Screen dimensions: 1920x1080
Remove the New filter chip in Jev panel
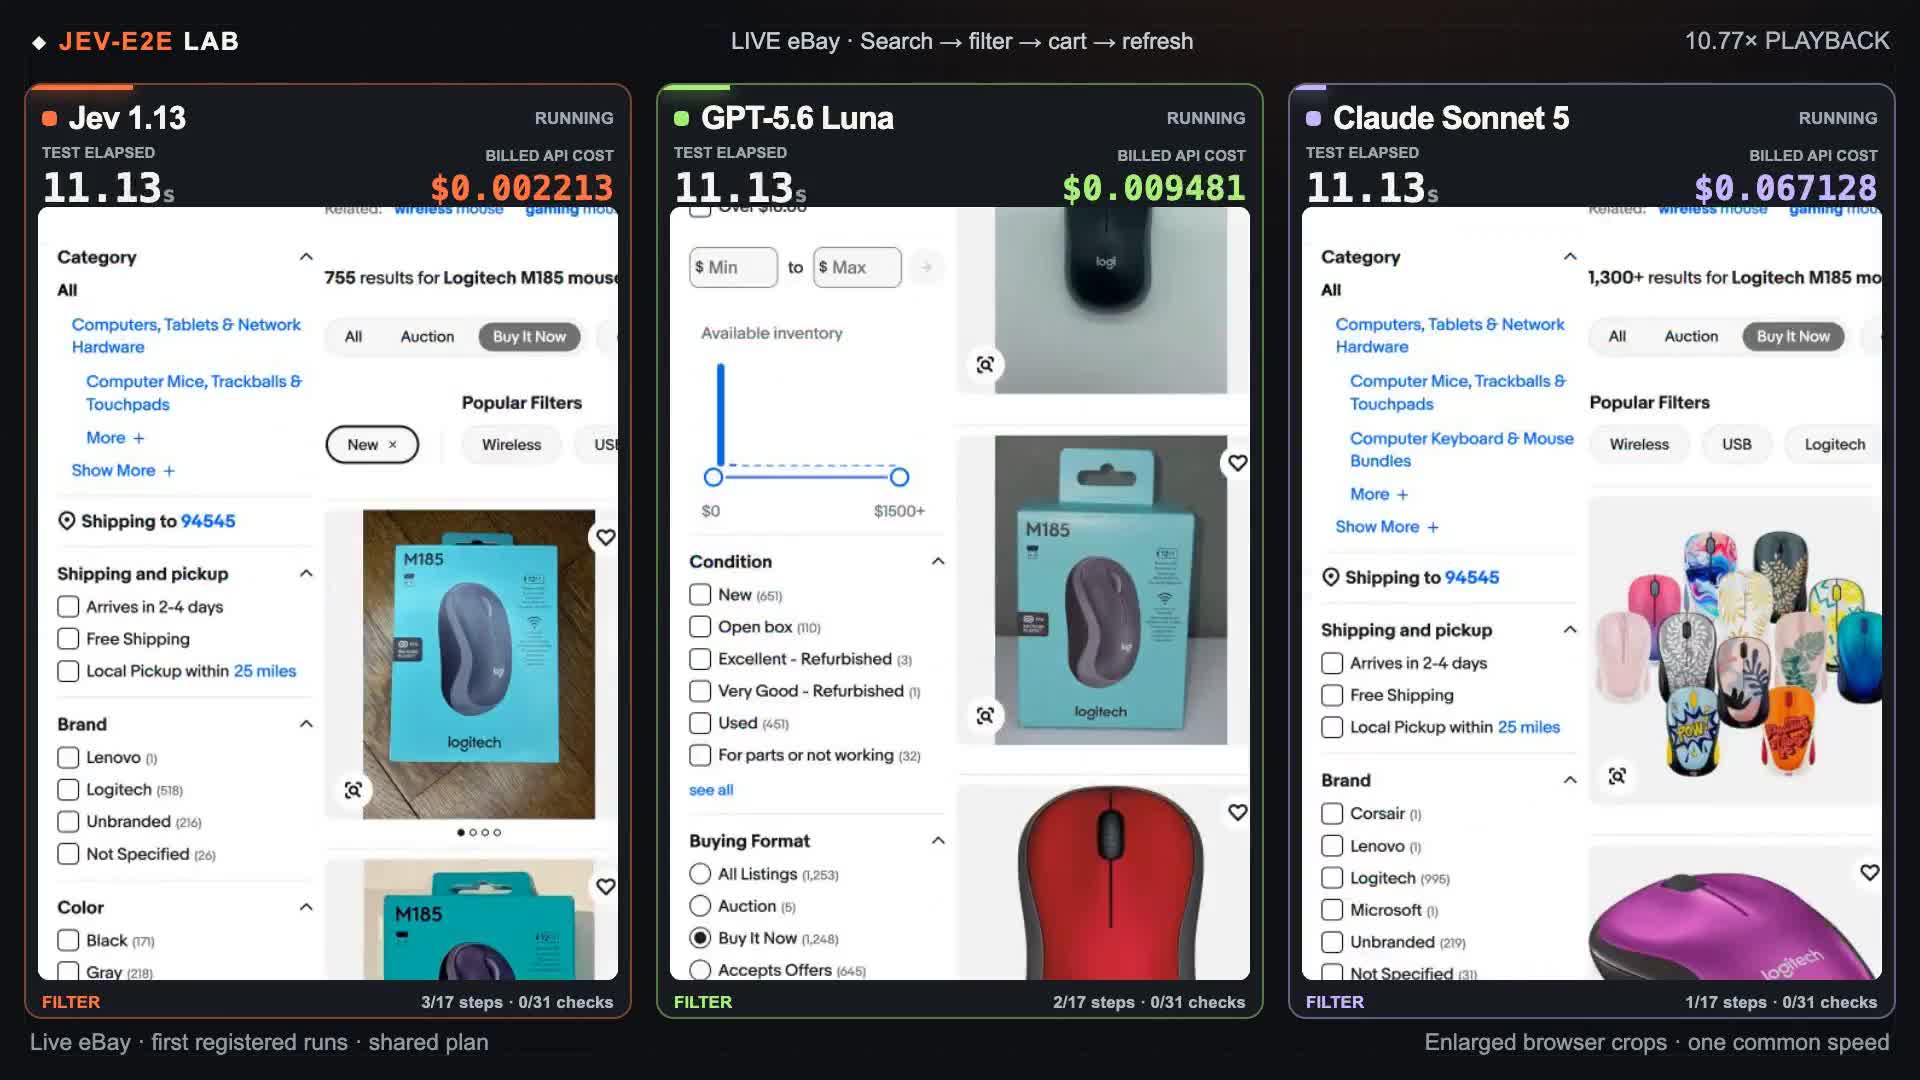tap(393, 445)
